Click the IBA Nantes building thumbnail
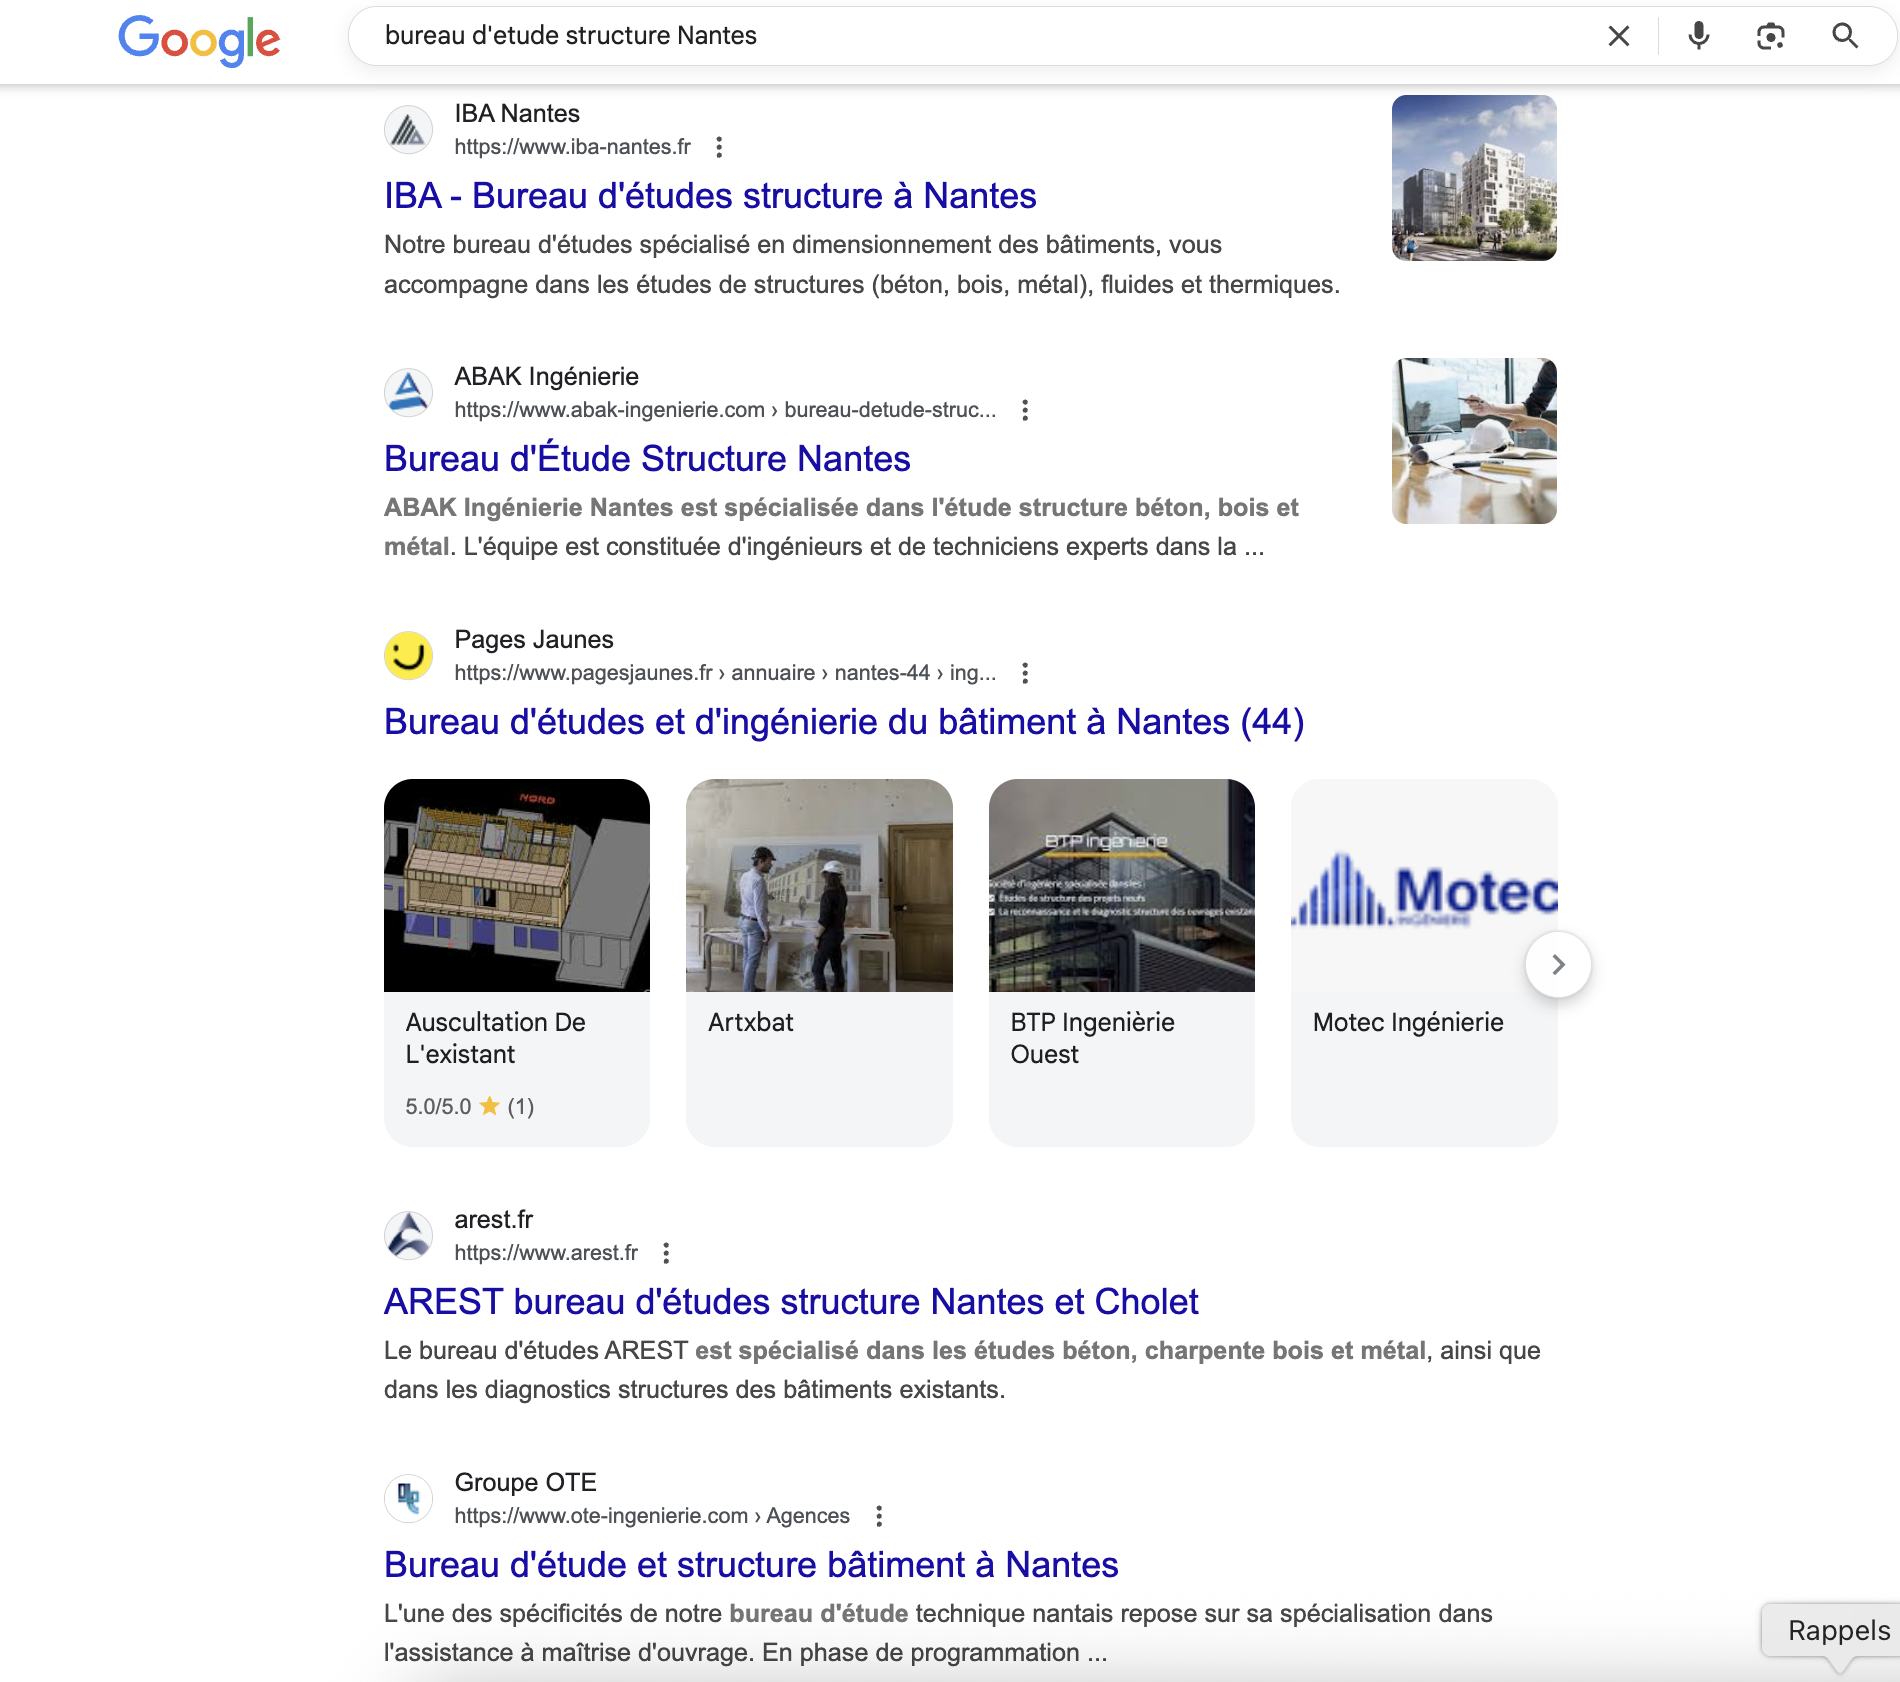Image resolution: width=1900 pixels, height=1682 pixels. [x=1473, y=178]
